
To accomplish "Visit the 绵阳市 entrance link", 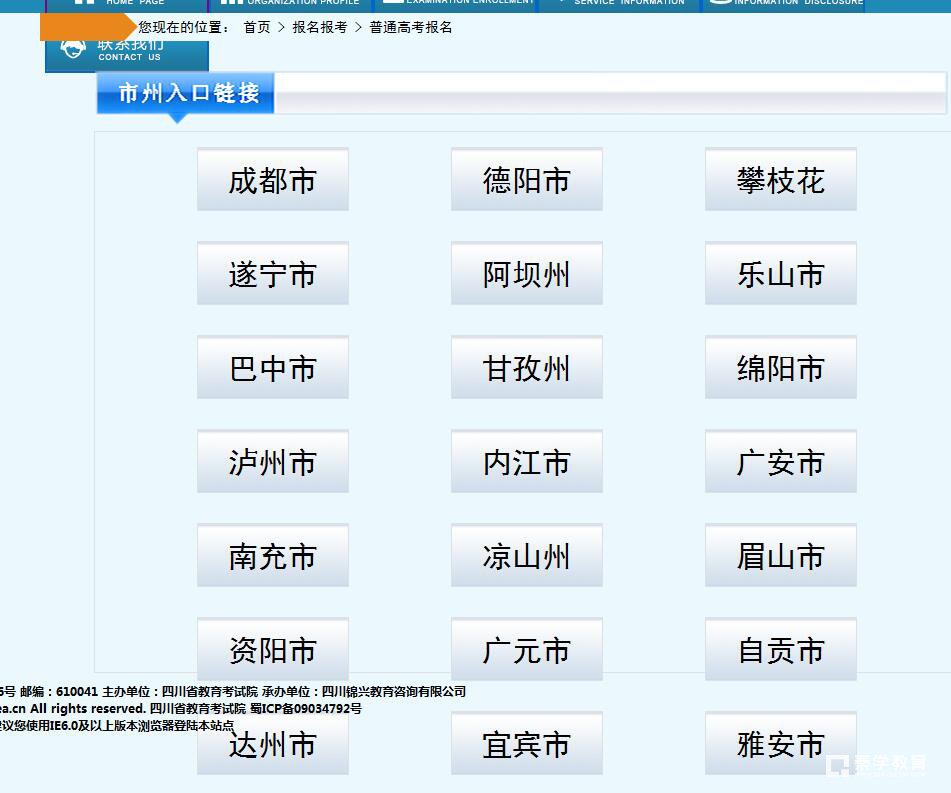I will (x=781, y=368).
